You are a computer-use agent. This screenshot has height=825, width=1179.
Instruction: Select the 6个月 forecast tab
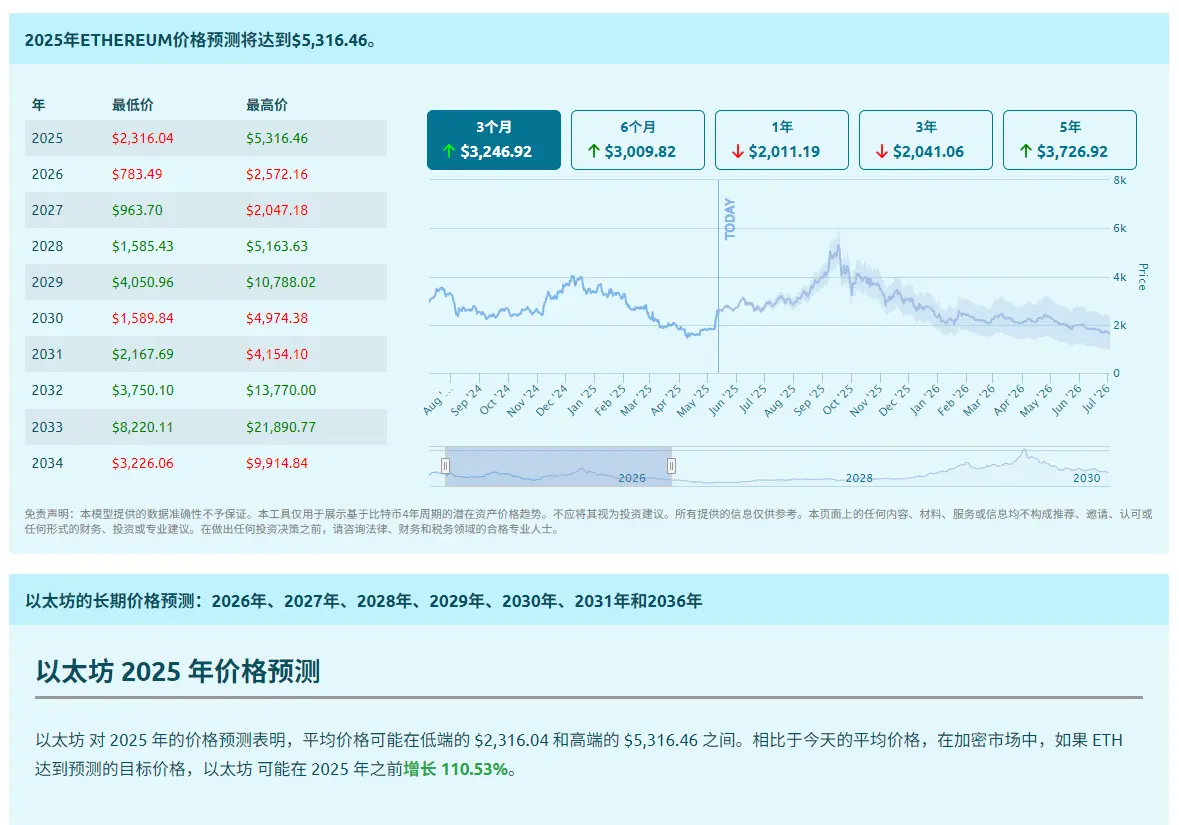(x=638, y=140)
